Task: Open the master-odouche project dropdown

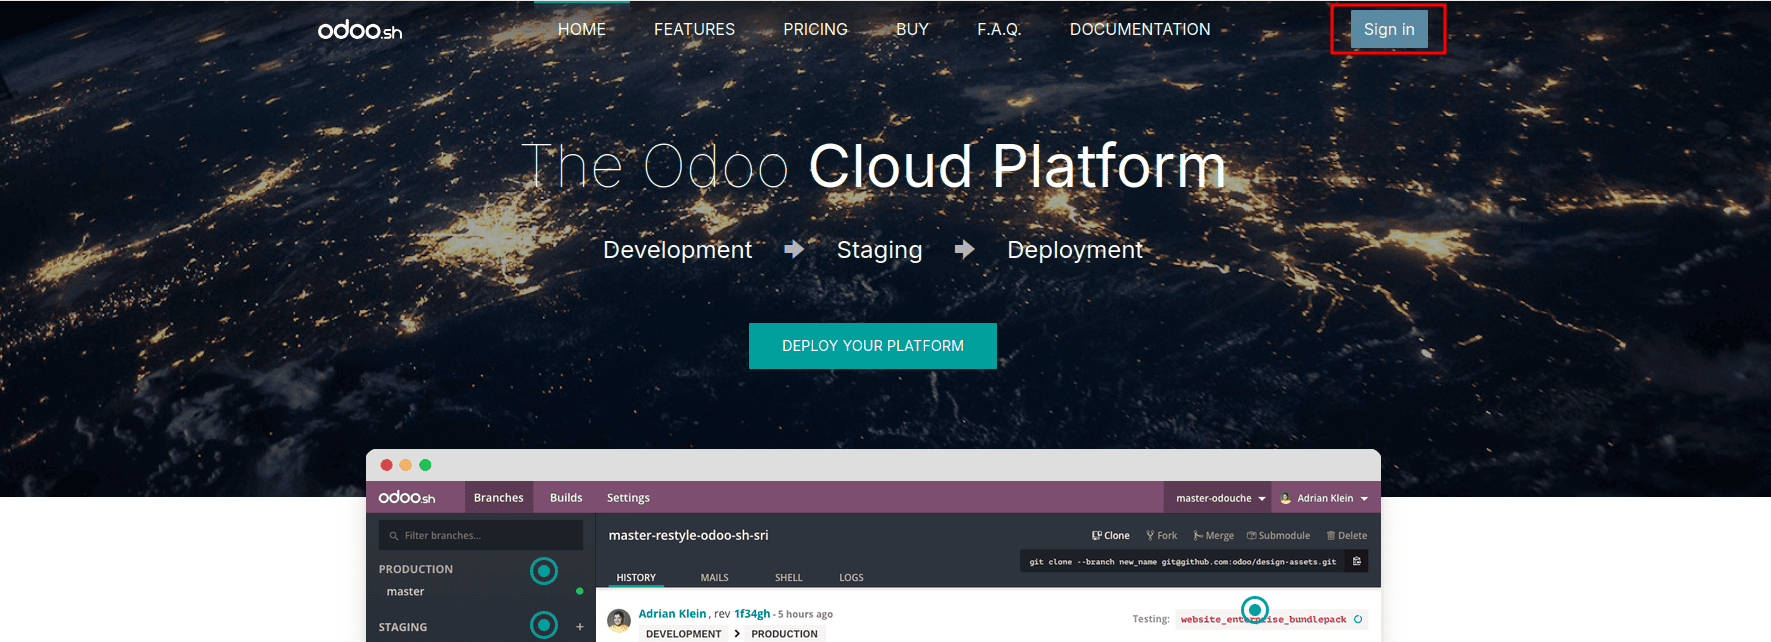Action: pos(1220,498)
